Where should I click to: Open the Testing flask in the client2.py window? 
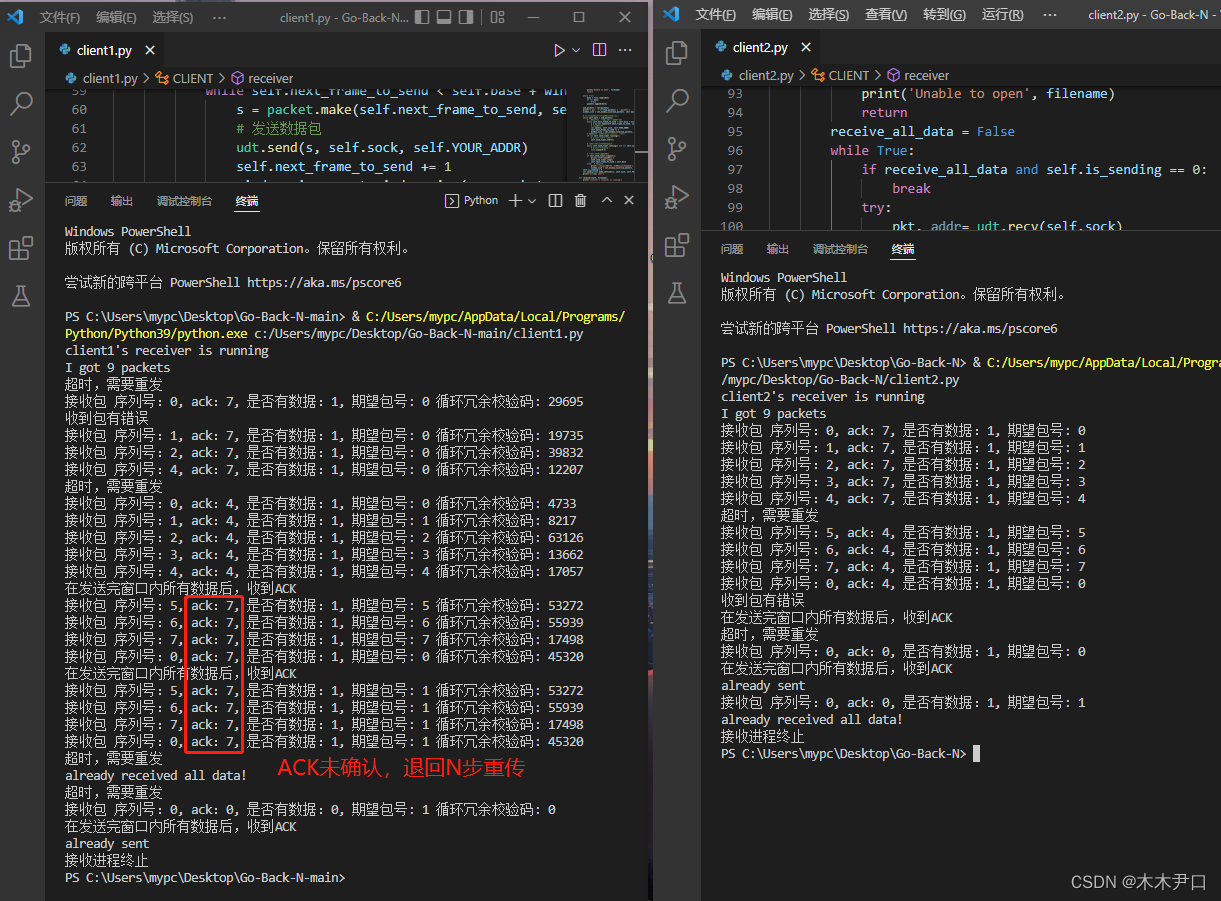pyautogui.click(x=677, y=293)
